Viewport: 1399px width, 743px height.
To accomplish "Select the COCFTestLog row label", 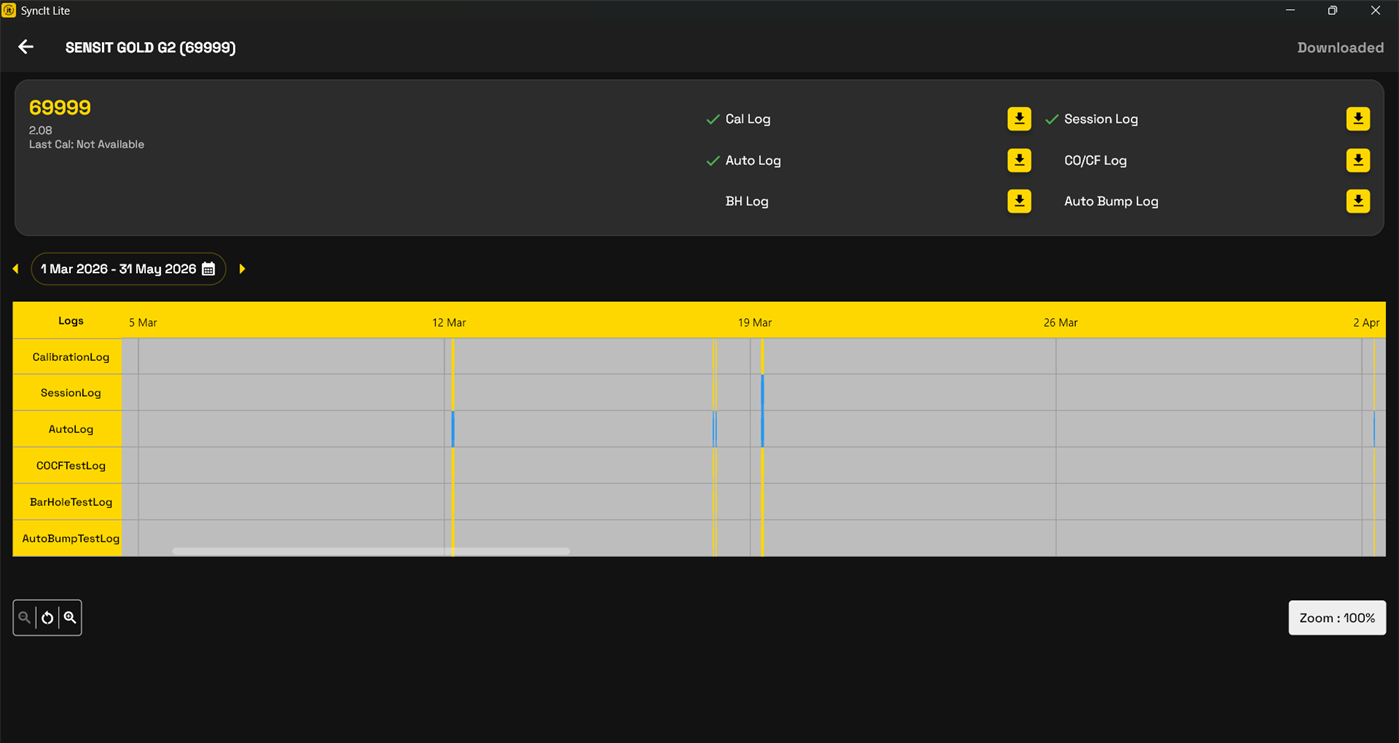I will click(71, 466).
